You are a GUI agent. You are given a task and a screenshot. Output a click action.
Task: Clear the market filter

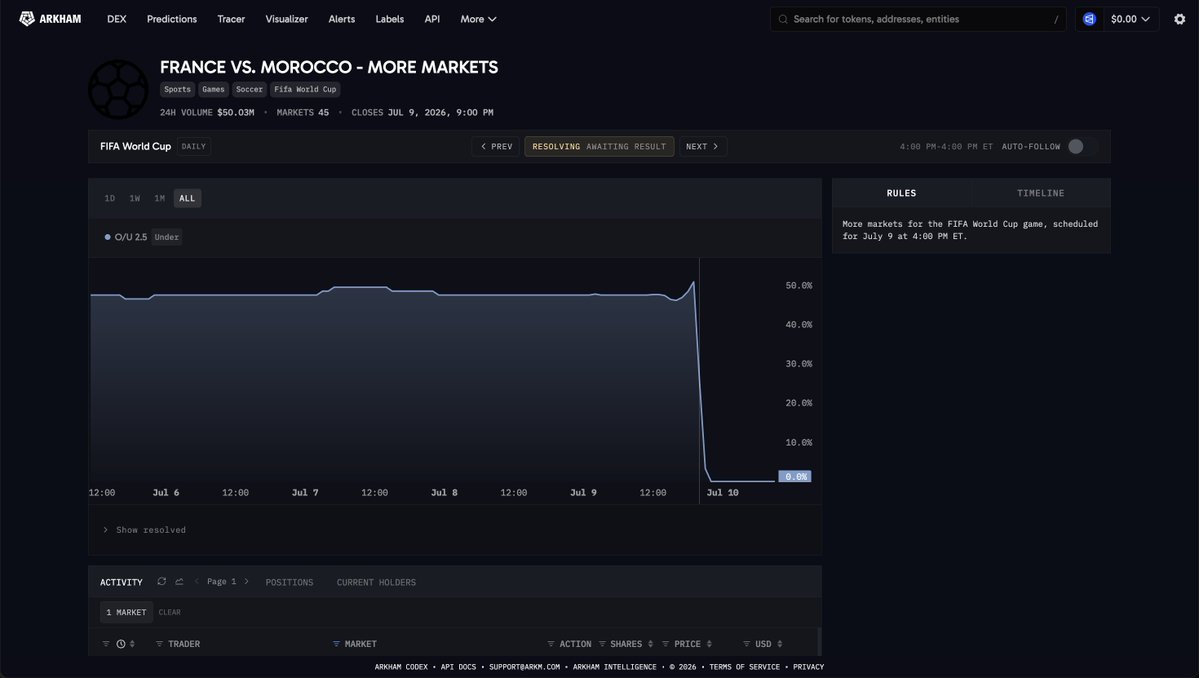(170, 612)
